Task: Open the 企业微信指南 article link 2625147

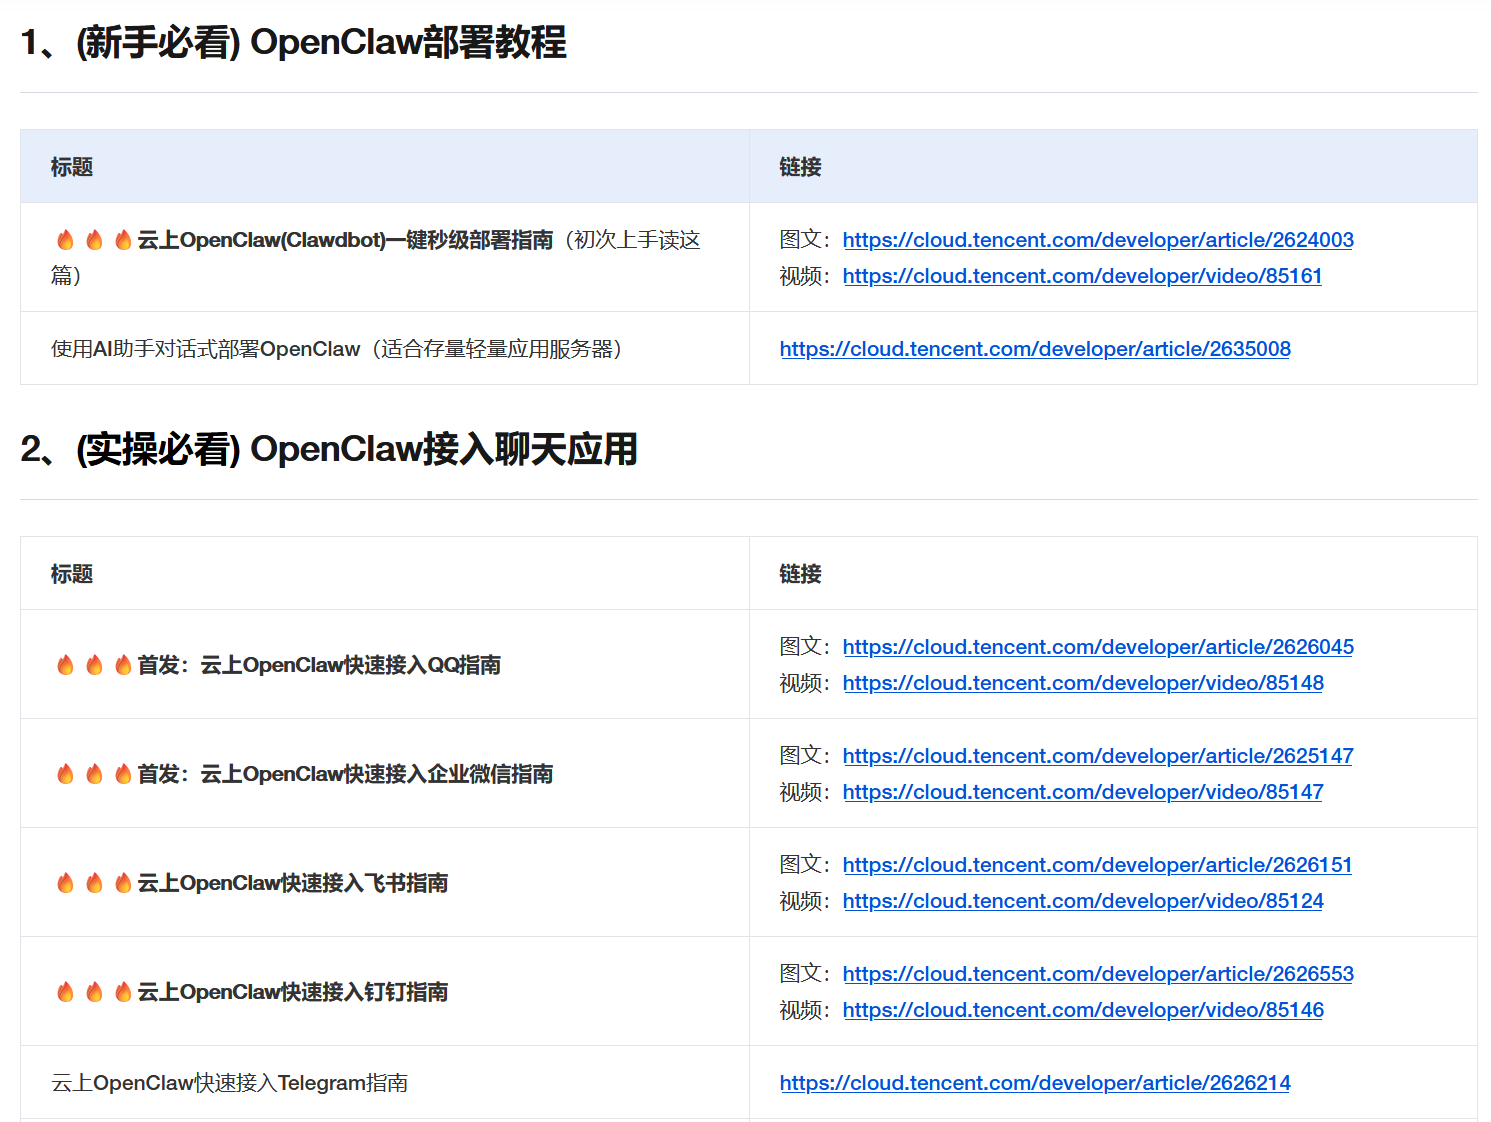Action: [x=1098, y=756]
